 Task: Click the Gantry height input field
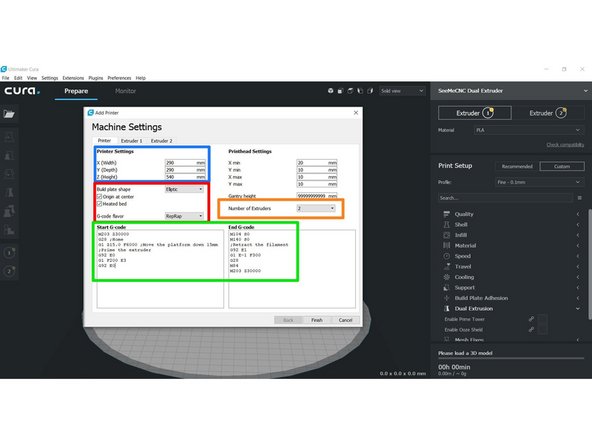316,196
